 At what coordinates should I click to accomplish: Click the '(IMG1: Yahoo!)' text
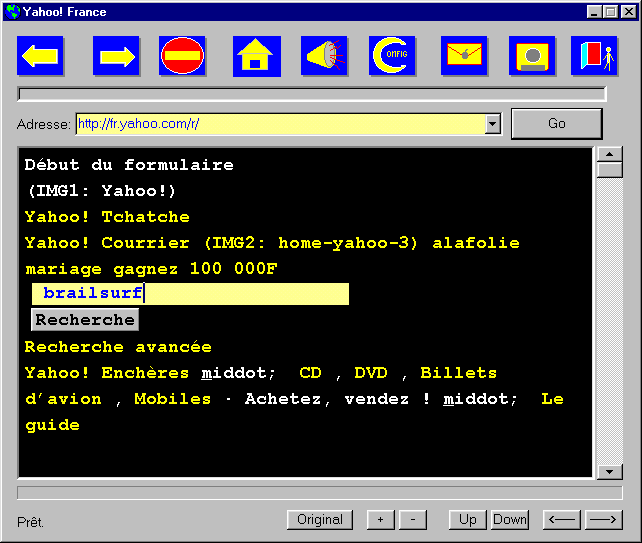tap(102, 191)
